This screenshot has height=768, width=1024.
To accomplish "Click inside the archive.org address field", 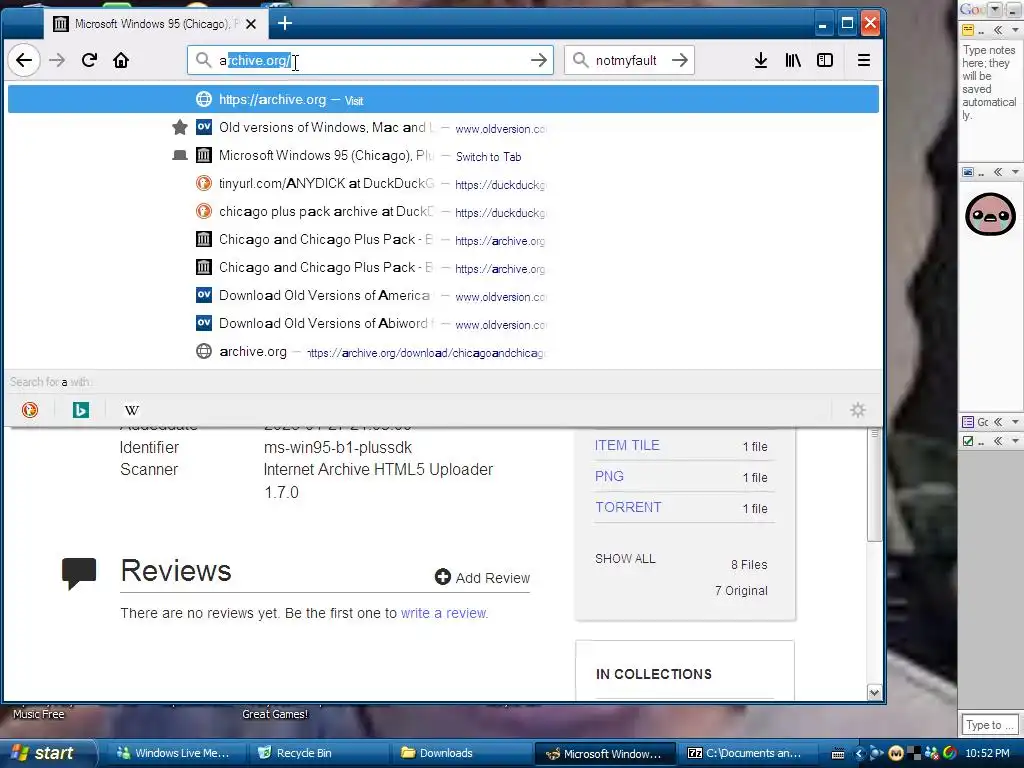I will [370, 60].
